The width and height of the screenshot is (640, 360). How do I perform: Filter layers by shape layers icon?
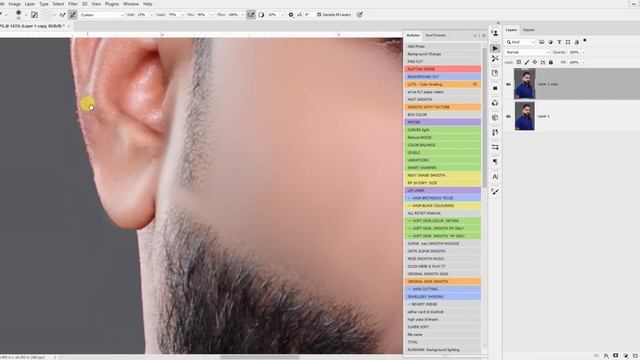568,42
